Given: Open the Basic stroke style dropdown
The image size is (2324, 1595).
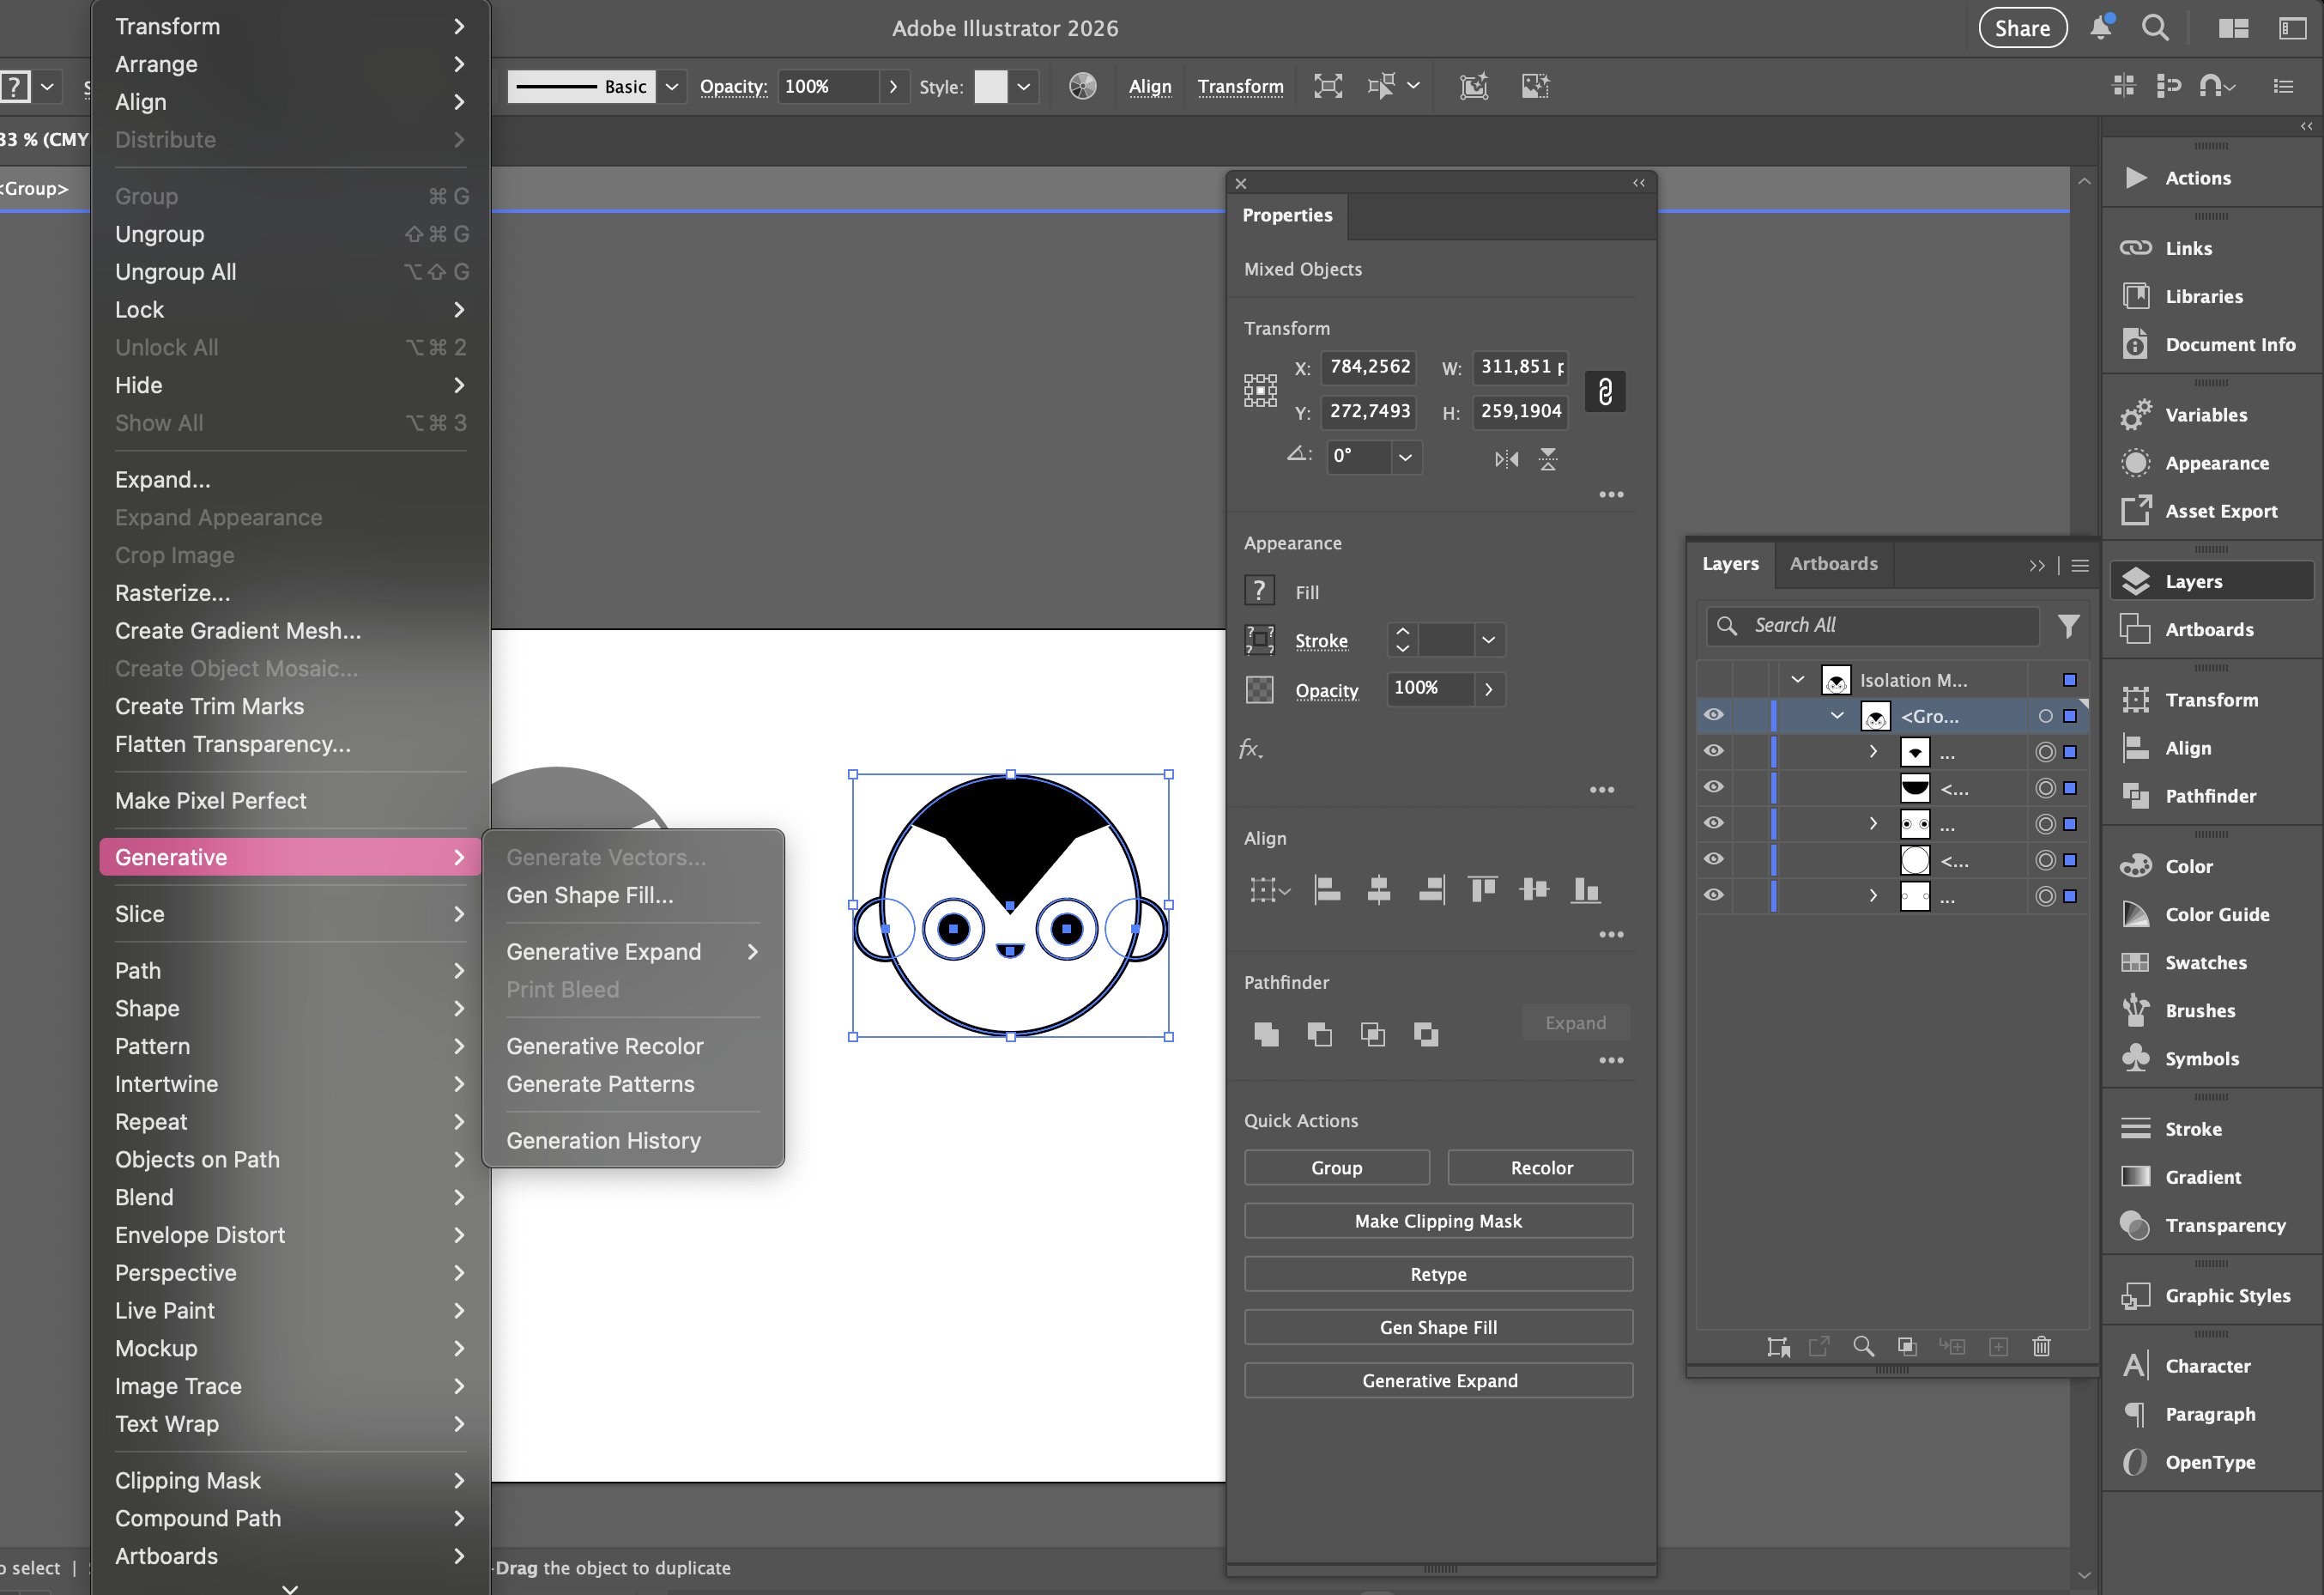Looking at the screenshot, I should tap(671, 86).
